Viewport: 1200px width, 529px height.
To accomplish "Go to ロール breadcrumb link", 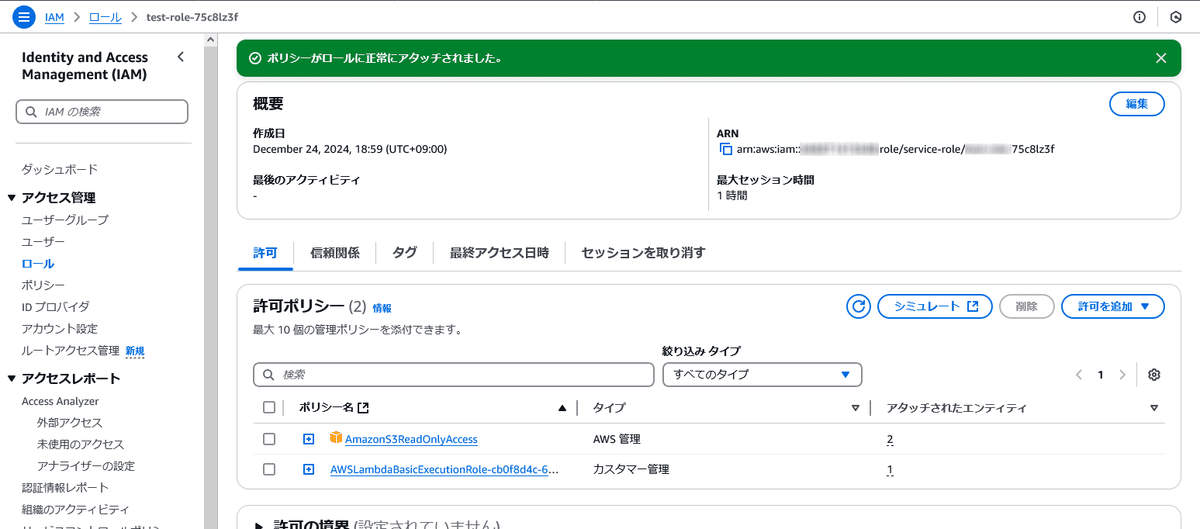I will (105, 17).
